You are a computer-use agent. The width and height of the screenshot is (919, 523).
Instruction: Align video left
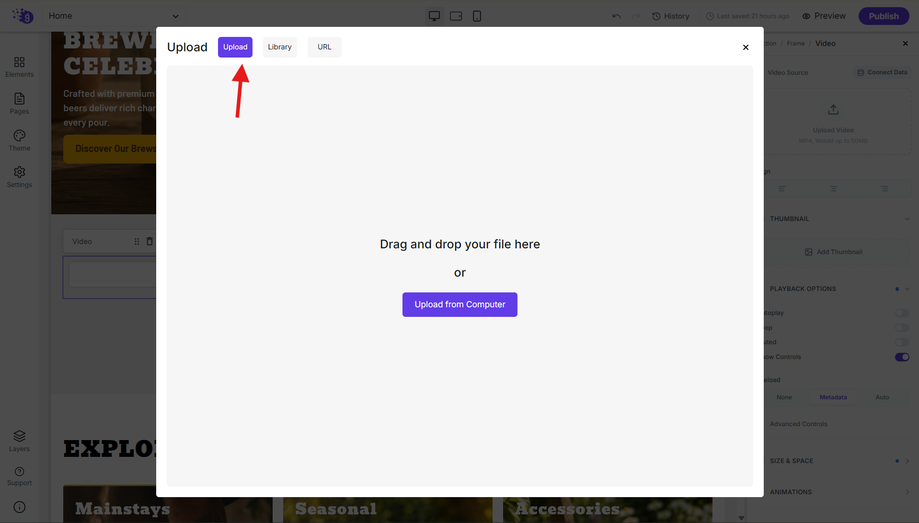click(782, 189)
